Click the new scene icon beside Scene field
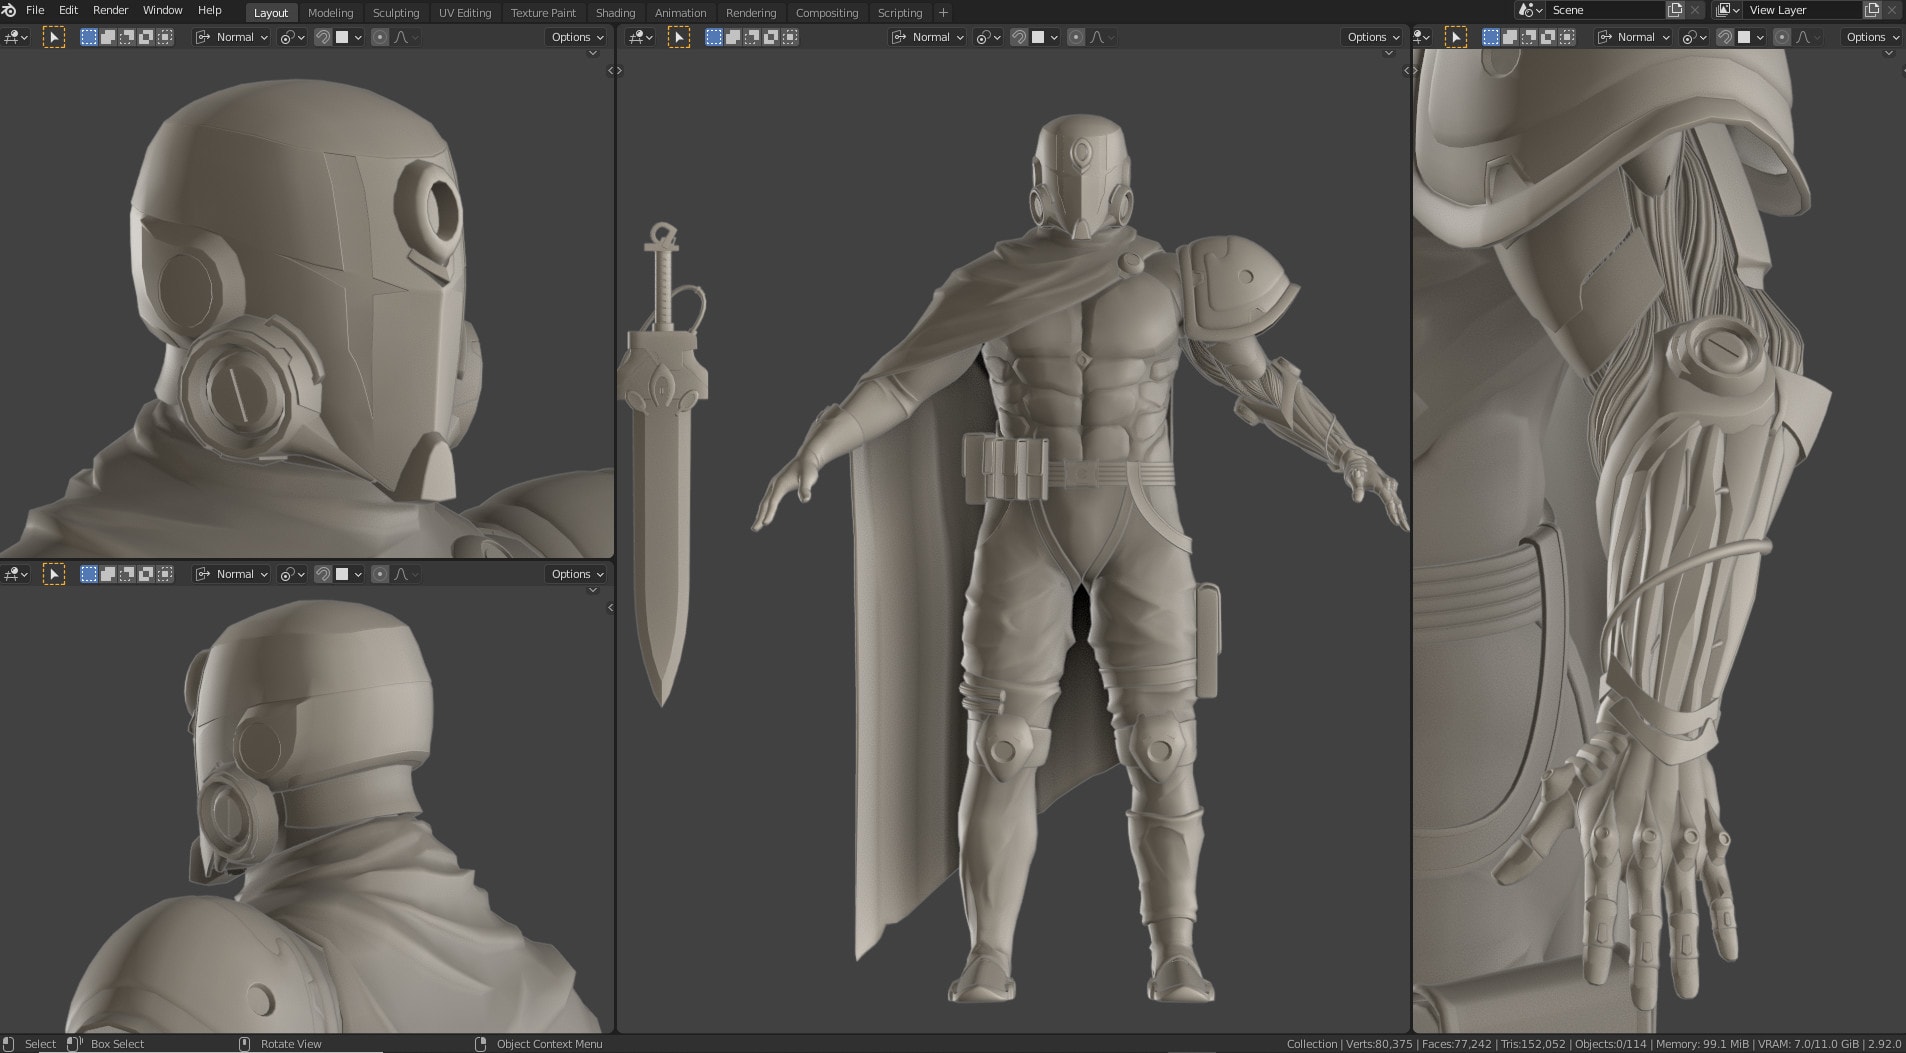Image resolution: width=1906 pixels, height=1053 pixels. pos(1675,10)
